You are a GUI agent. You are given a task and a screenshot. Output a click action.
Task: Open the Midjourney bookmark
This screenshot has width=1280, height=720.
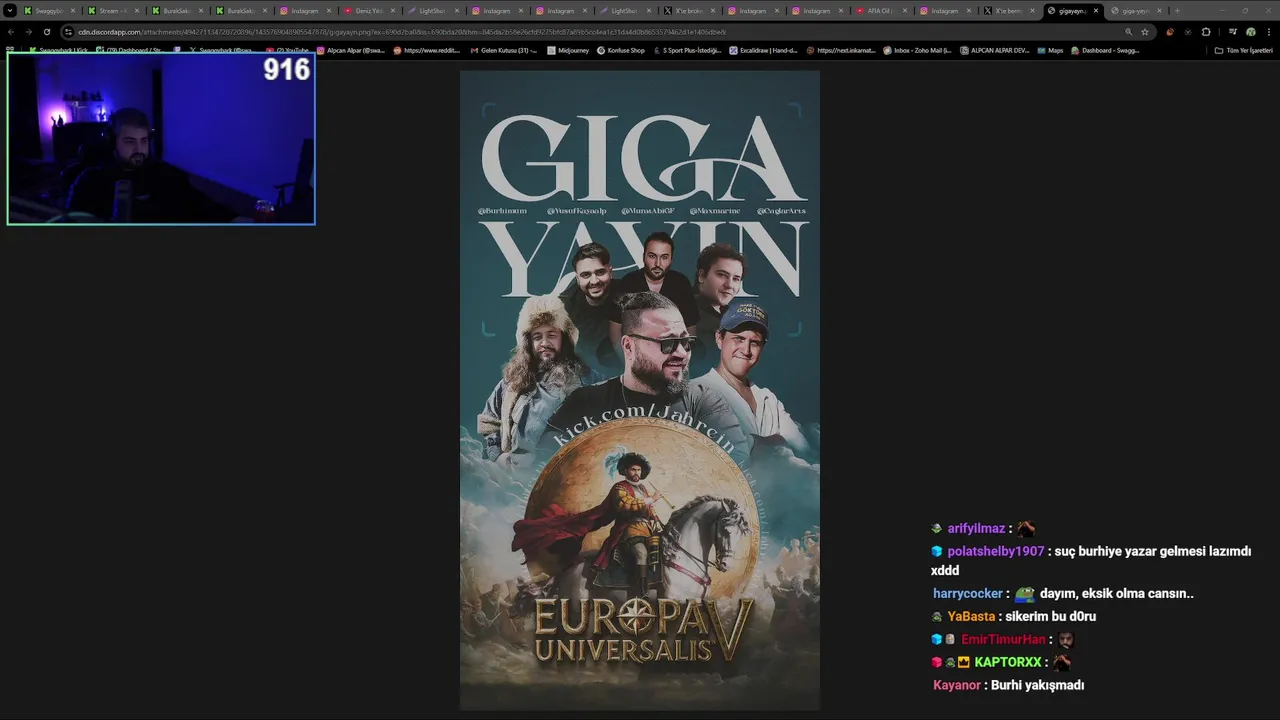coord(568,50)
